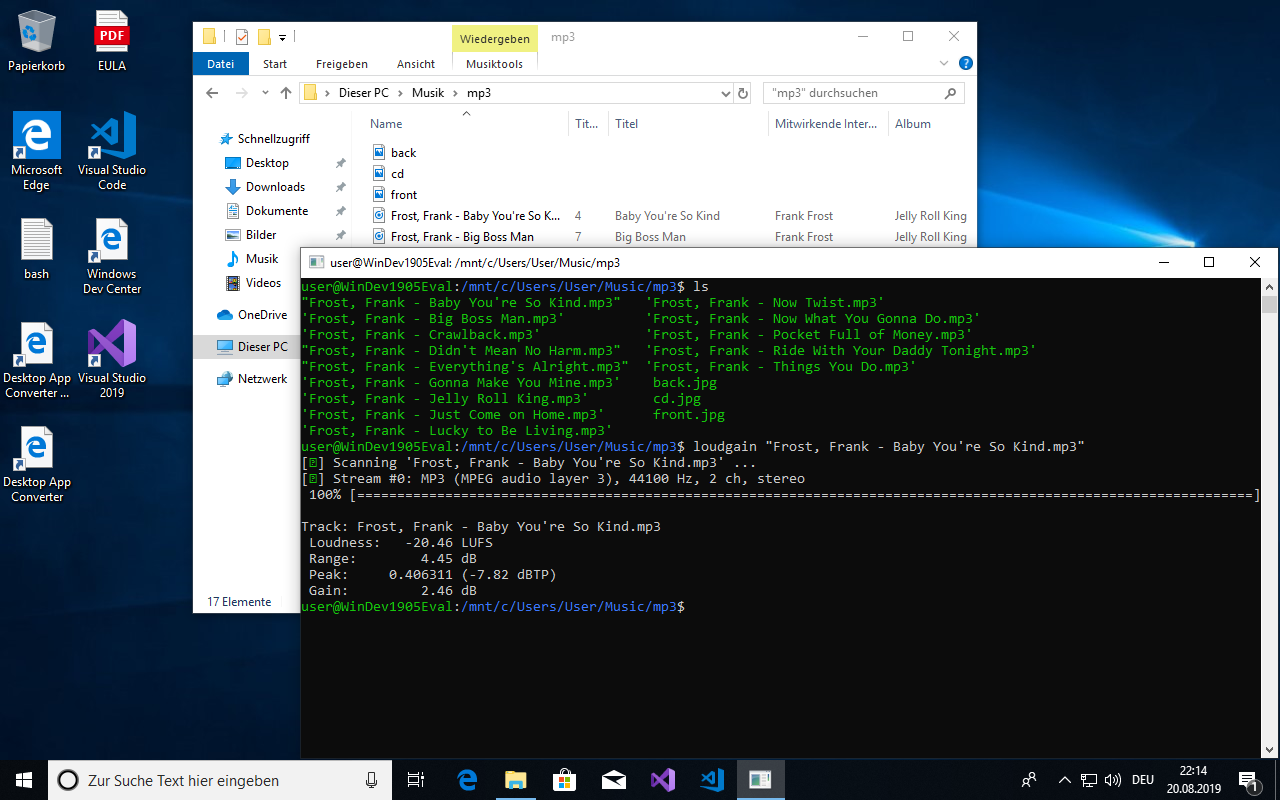Click the terminal window vertical scrollbar
Viewport: 1280px width, 800px height.
[x=1269, y=518]
